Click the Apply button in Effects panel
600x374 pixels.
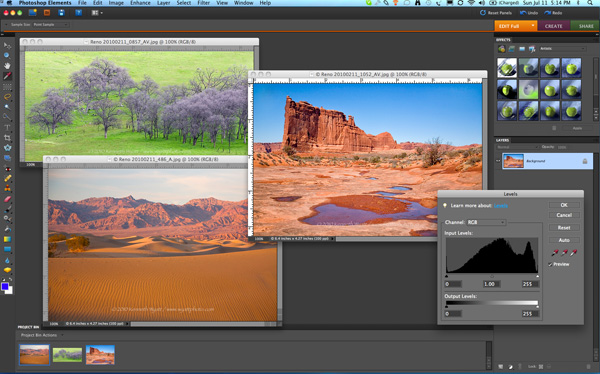click(x=577, y=128)
